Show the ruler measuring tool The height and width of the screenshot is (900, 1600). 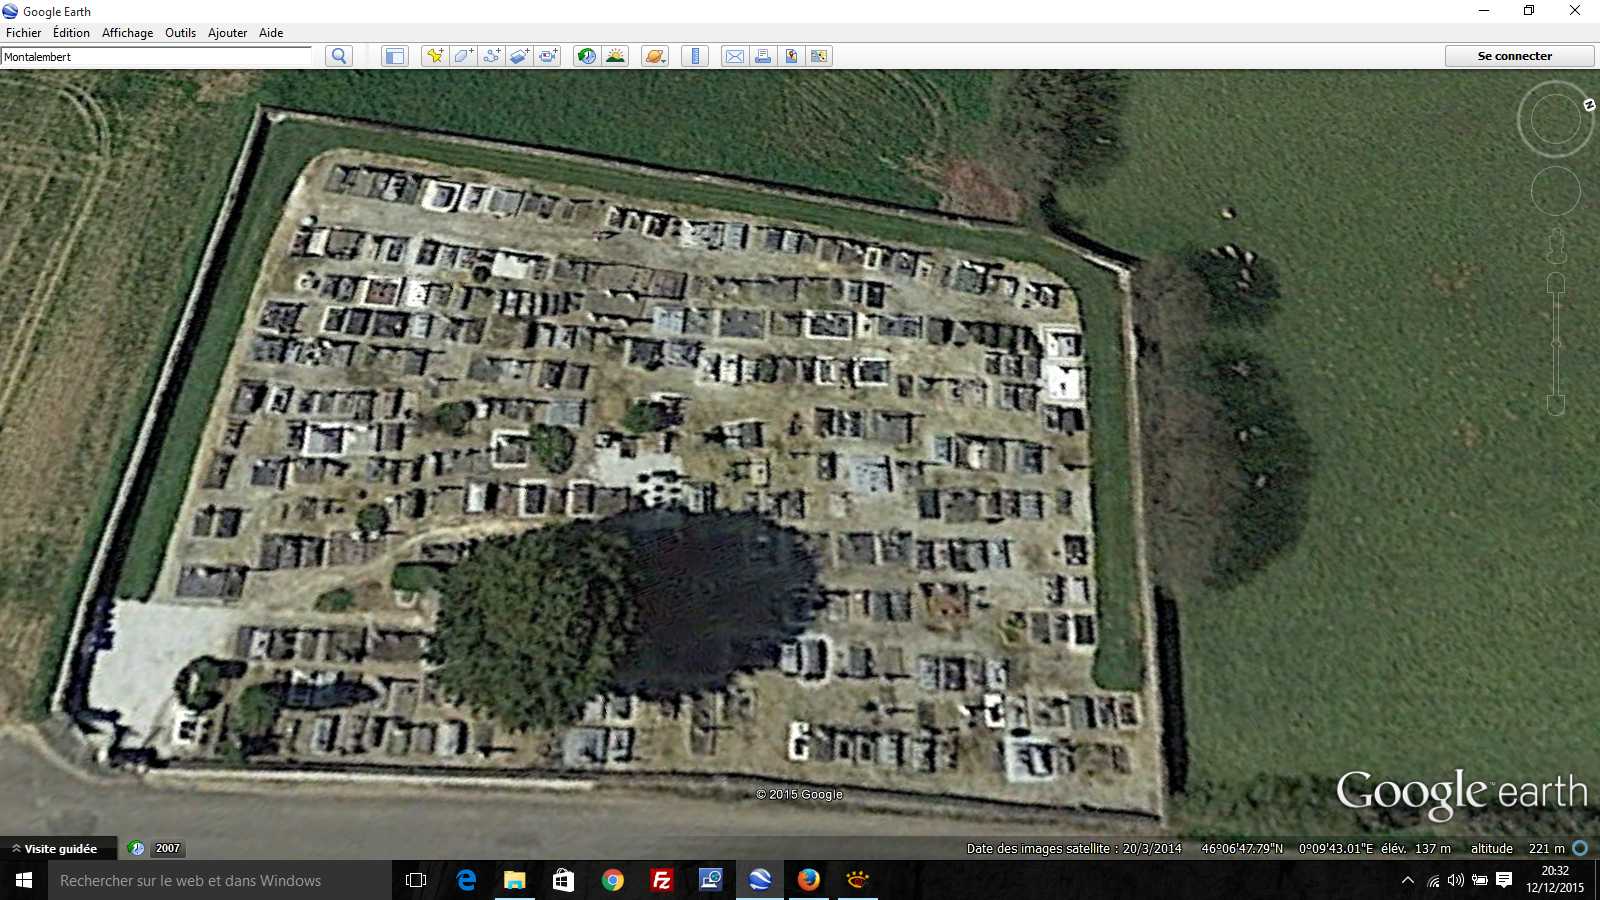695,56
